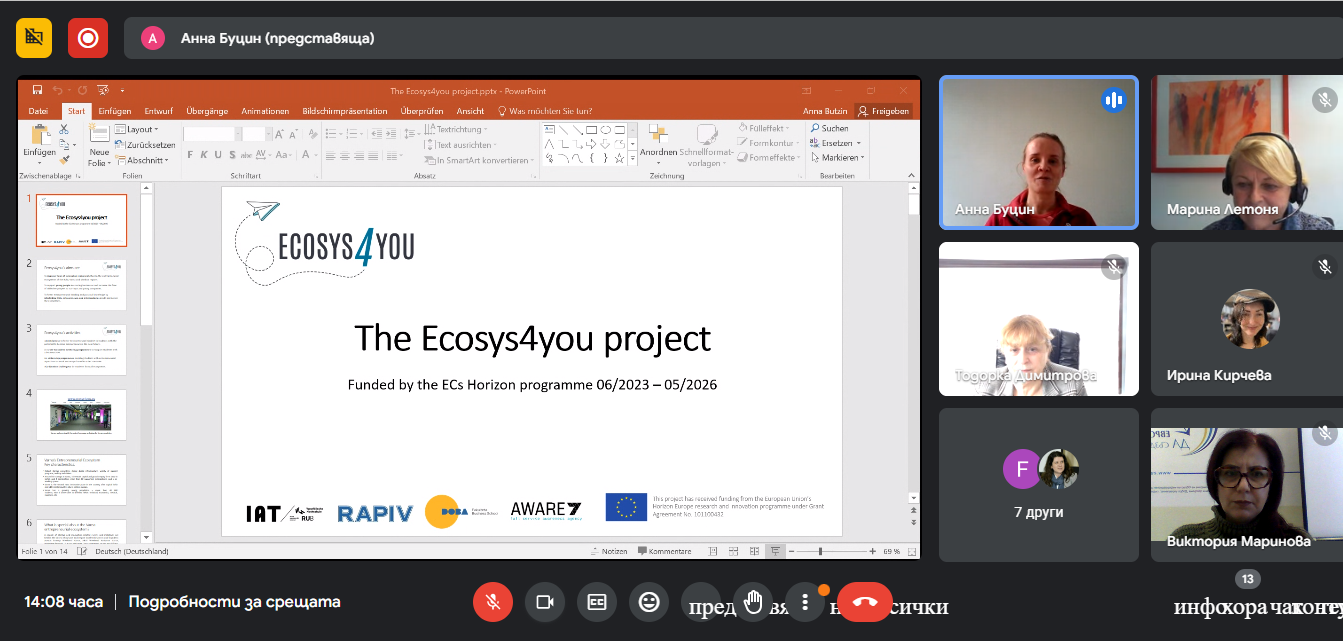The image size is (1343, 641).
Task: Expand the Markieren dropdown
Action: pos(837,157)
